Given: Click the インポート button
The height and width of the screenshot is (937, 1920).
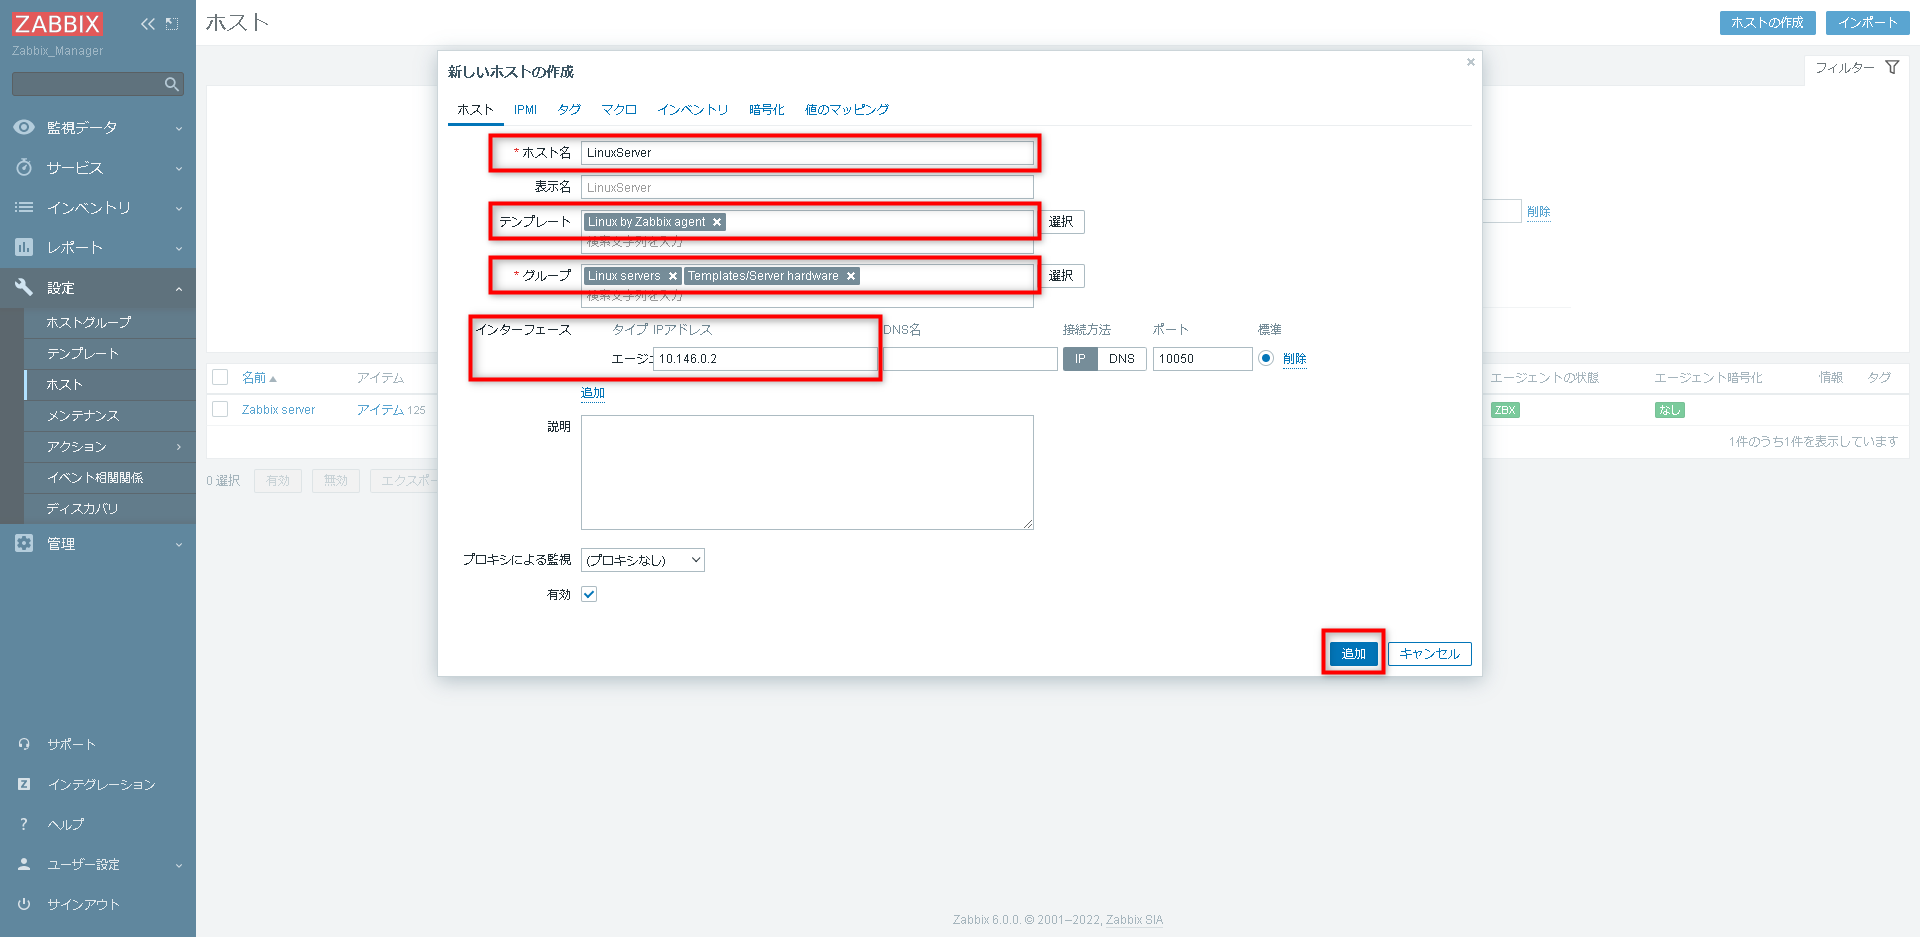Looking at the screenshot, I should [x=1867, y=23].
